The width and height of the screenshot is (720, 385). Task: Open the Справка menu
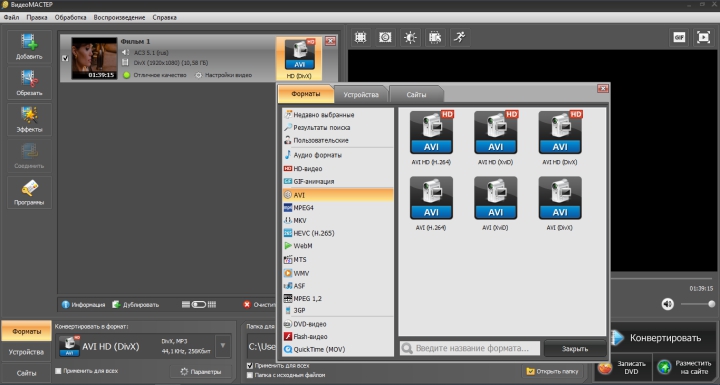click(164, 17)
